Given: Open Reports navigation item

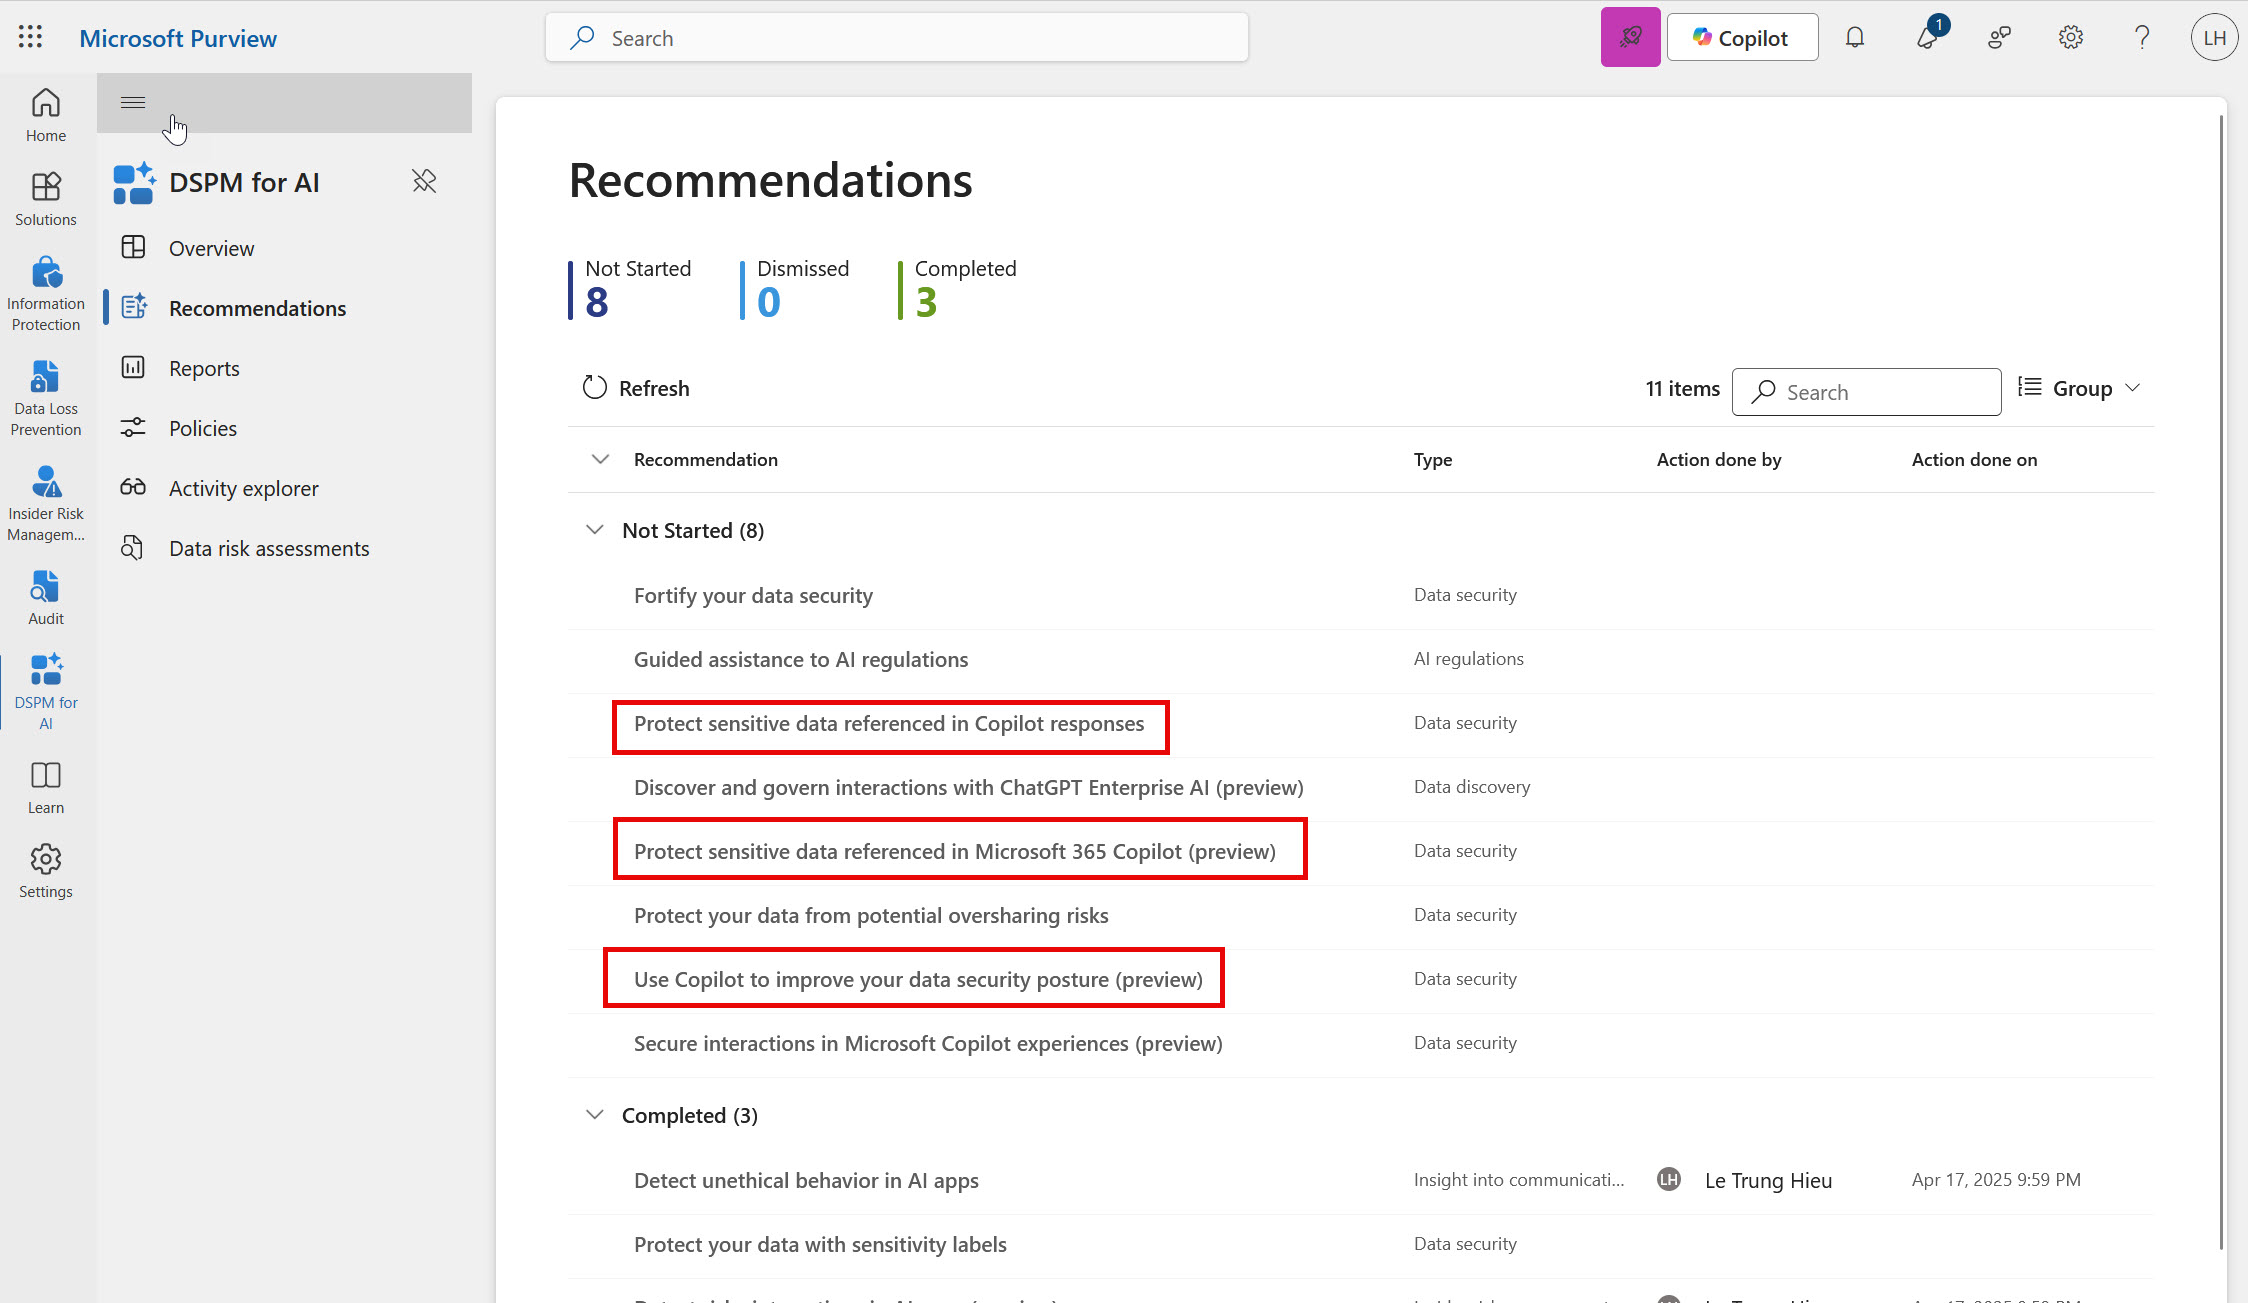Looking at the screenshot, I should [x=205, y=368].
